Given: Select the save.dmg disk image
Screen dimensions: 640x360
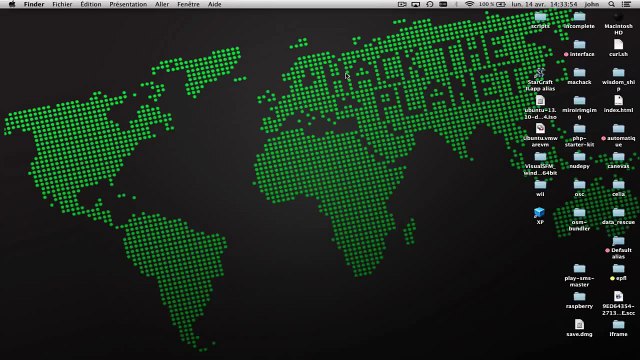Looking at the screenshot, I should coord(579,324).
